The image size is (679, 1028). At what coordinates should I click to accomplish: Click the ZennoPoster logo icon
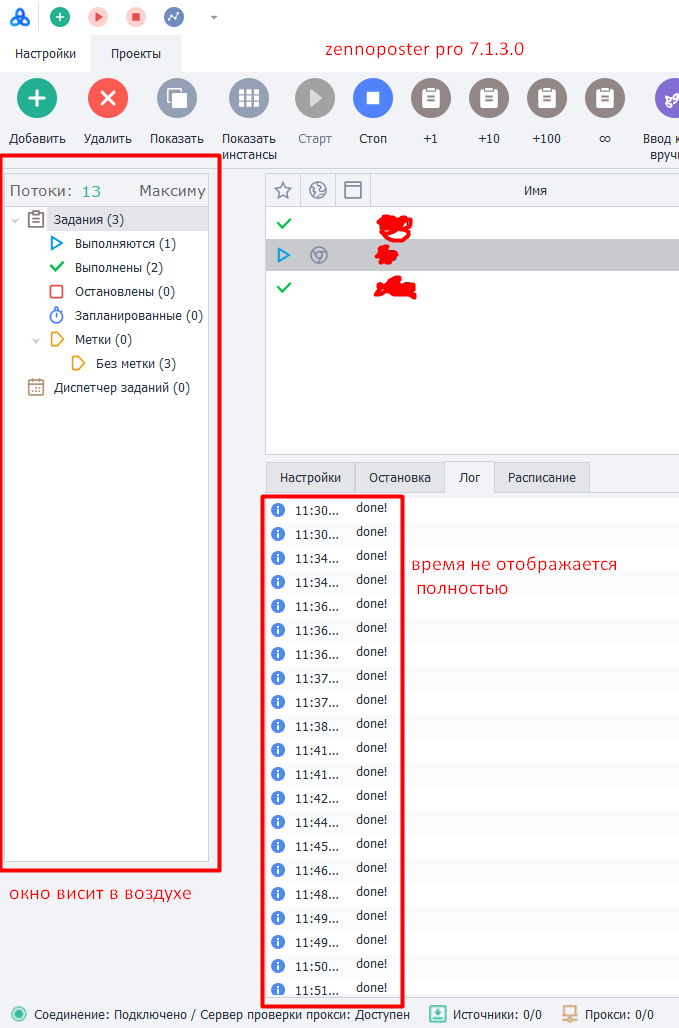click(x=20, y=17)
